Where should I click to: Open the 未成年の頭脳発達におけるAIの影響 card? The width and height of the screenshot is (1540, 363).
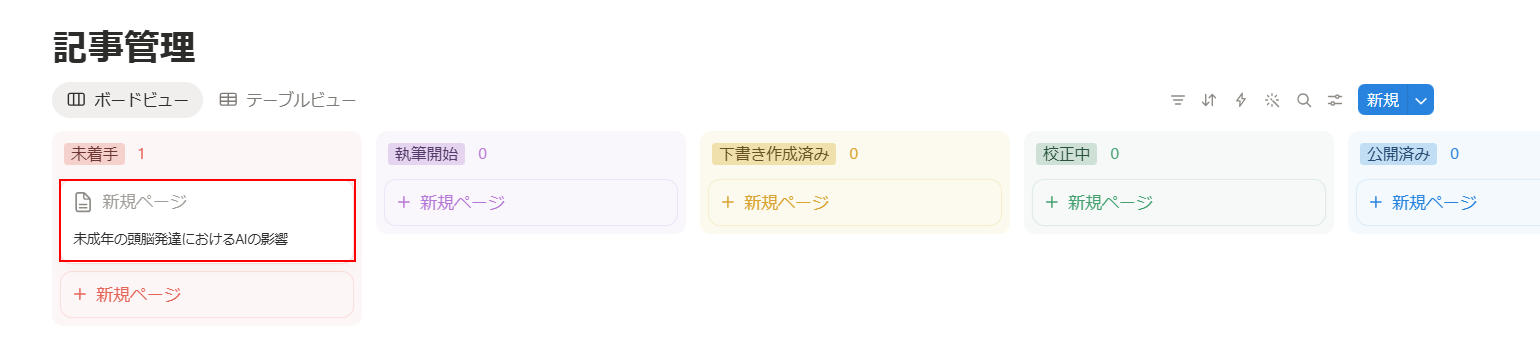click(207, 220)
